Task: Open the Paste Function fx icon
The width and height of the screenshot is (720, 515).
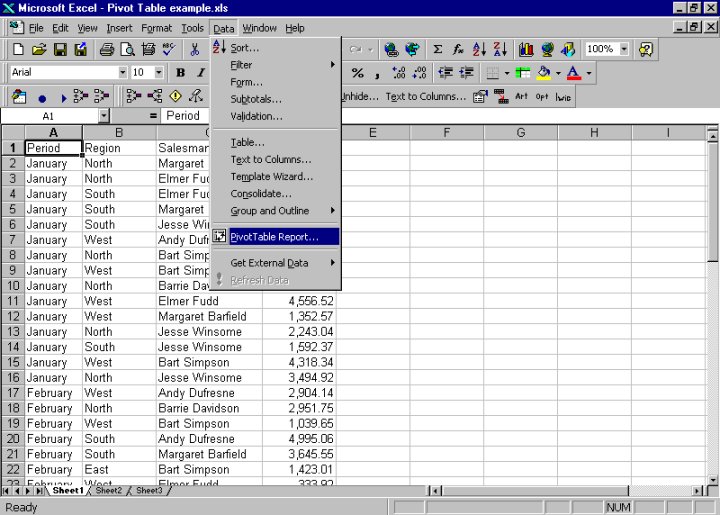Action: tap(458, 49)
